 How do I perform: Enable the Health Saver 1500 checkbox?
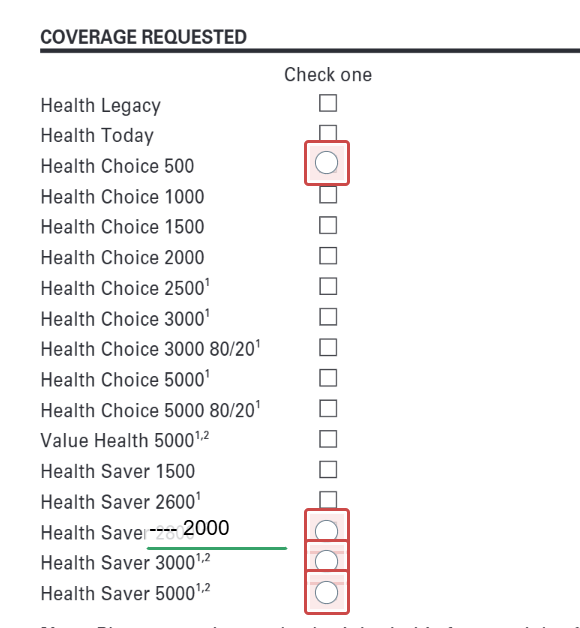pos(328,469)
